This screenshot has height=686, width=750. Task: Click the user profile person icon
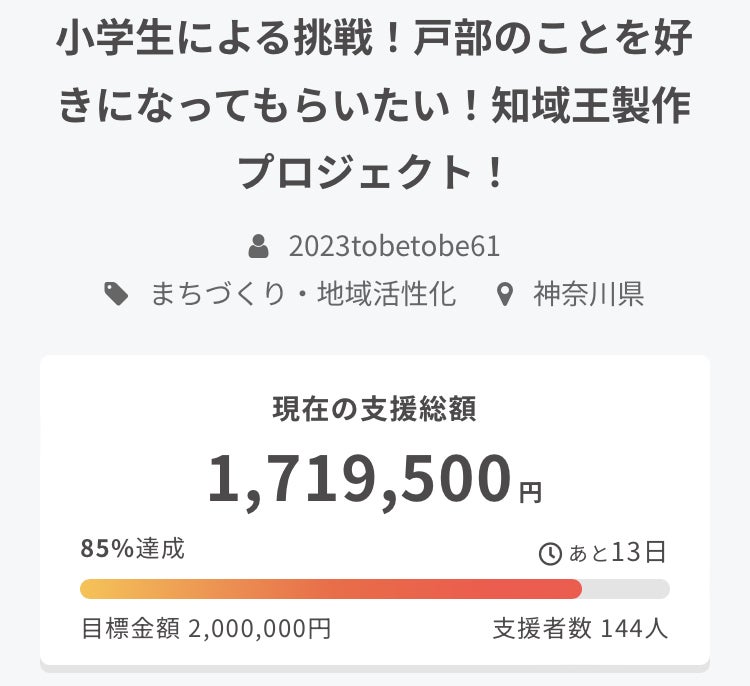[259, 245]
